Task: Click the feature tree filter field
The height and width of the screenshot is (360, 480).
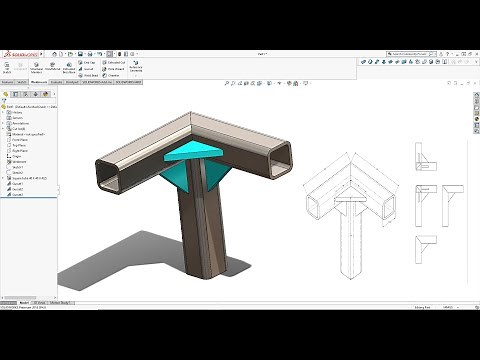Action: (x=29, y=100)
